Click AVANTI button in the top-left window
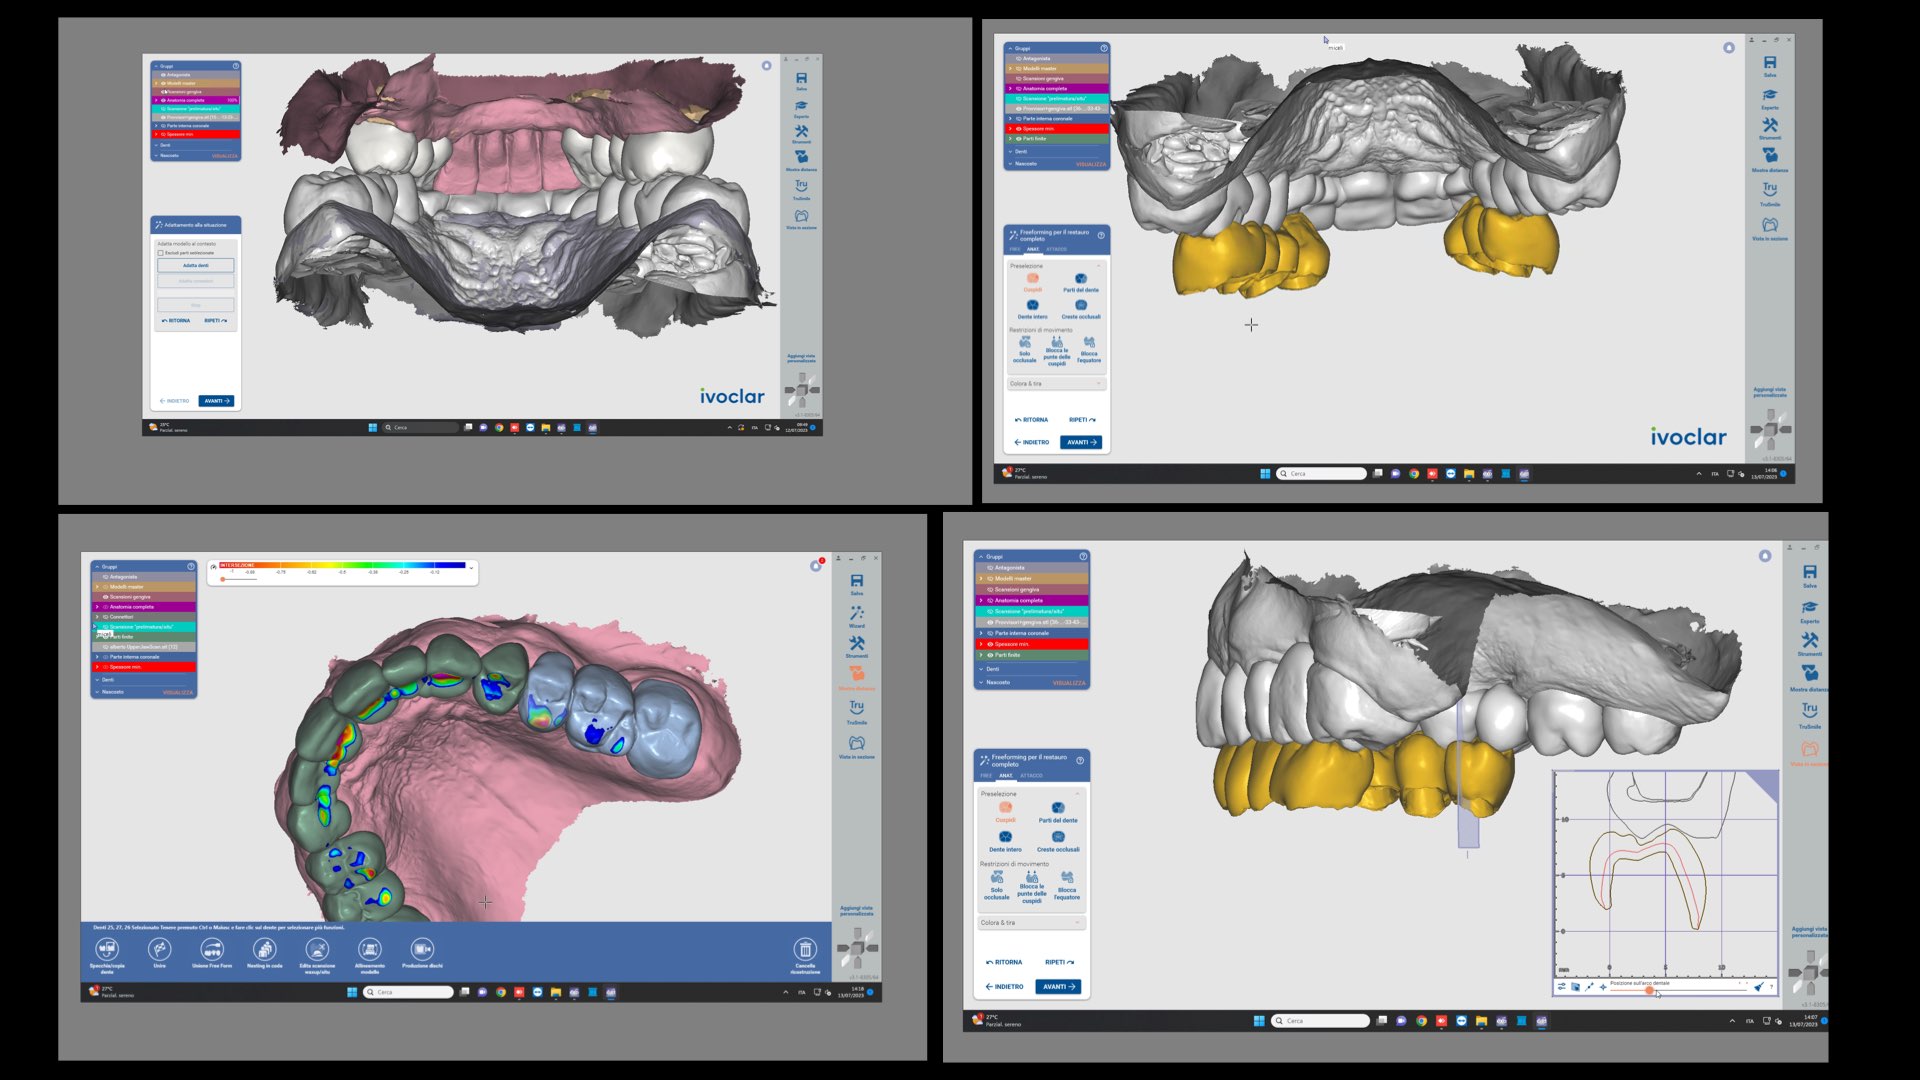This screenshot has width=1920, height=1080. [216, 401]
